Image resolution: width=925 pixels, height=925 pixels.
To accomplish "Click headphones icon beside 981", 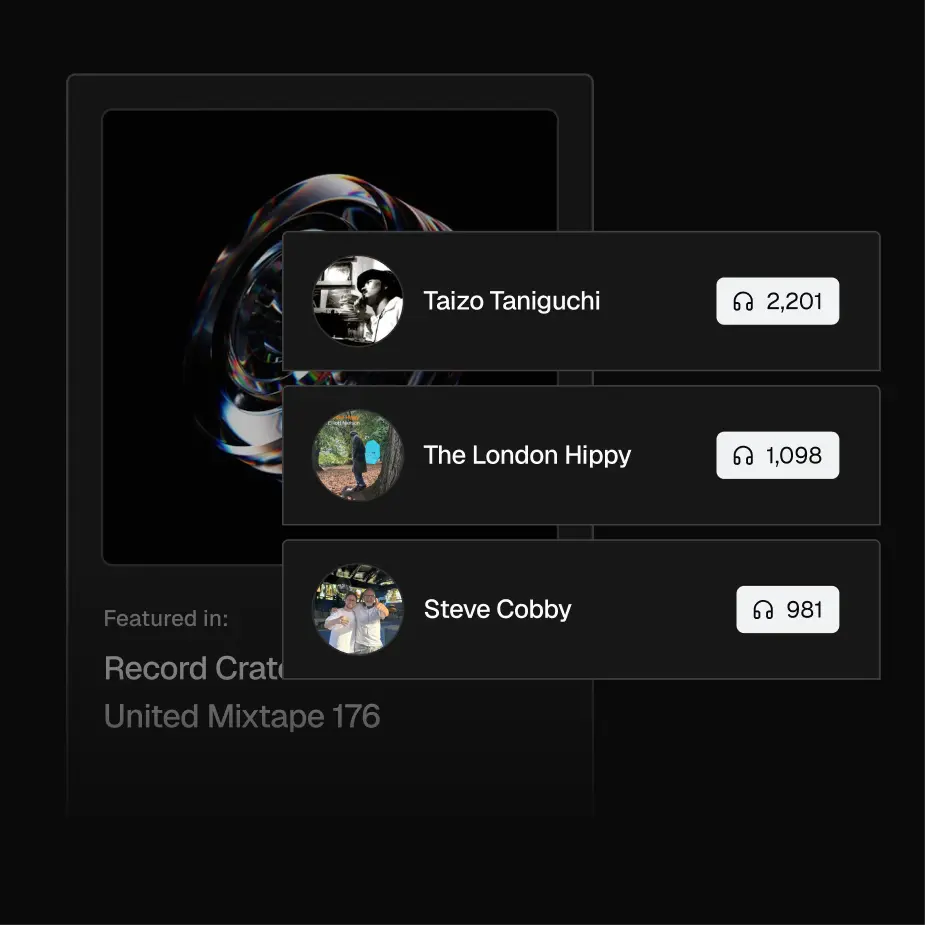I will [763, 609].
